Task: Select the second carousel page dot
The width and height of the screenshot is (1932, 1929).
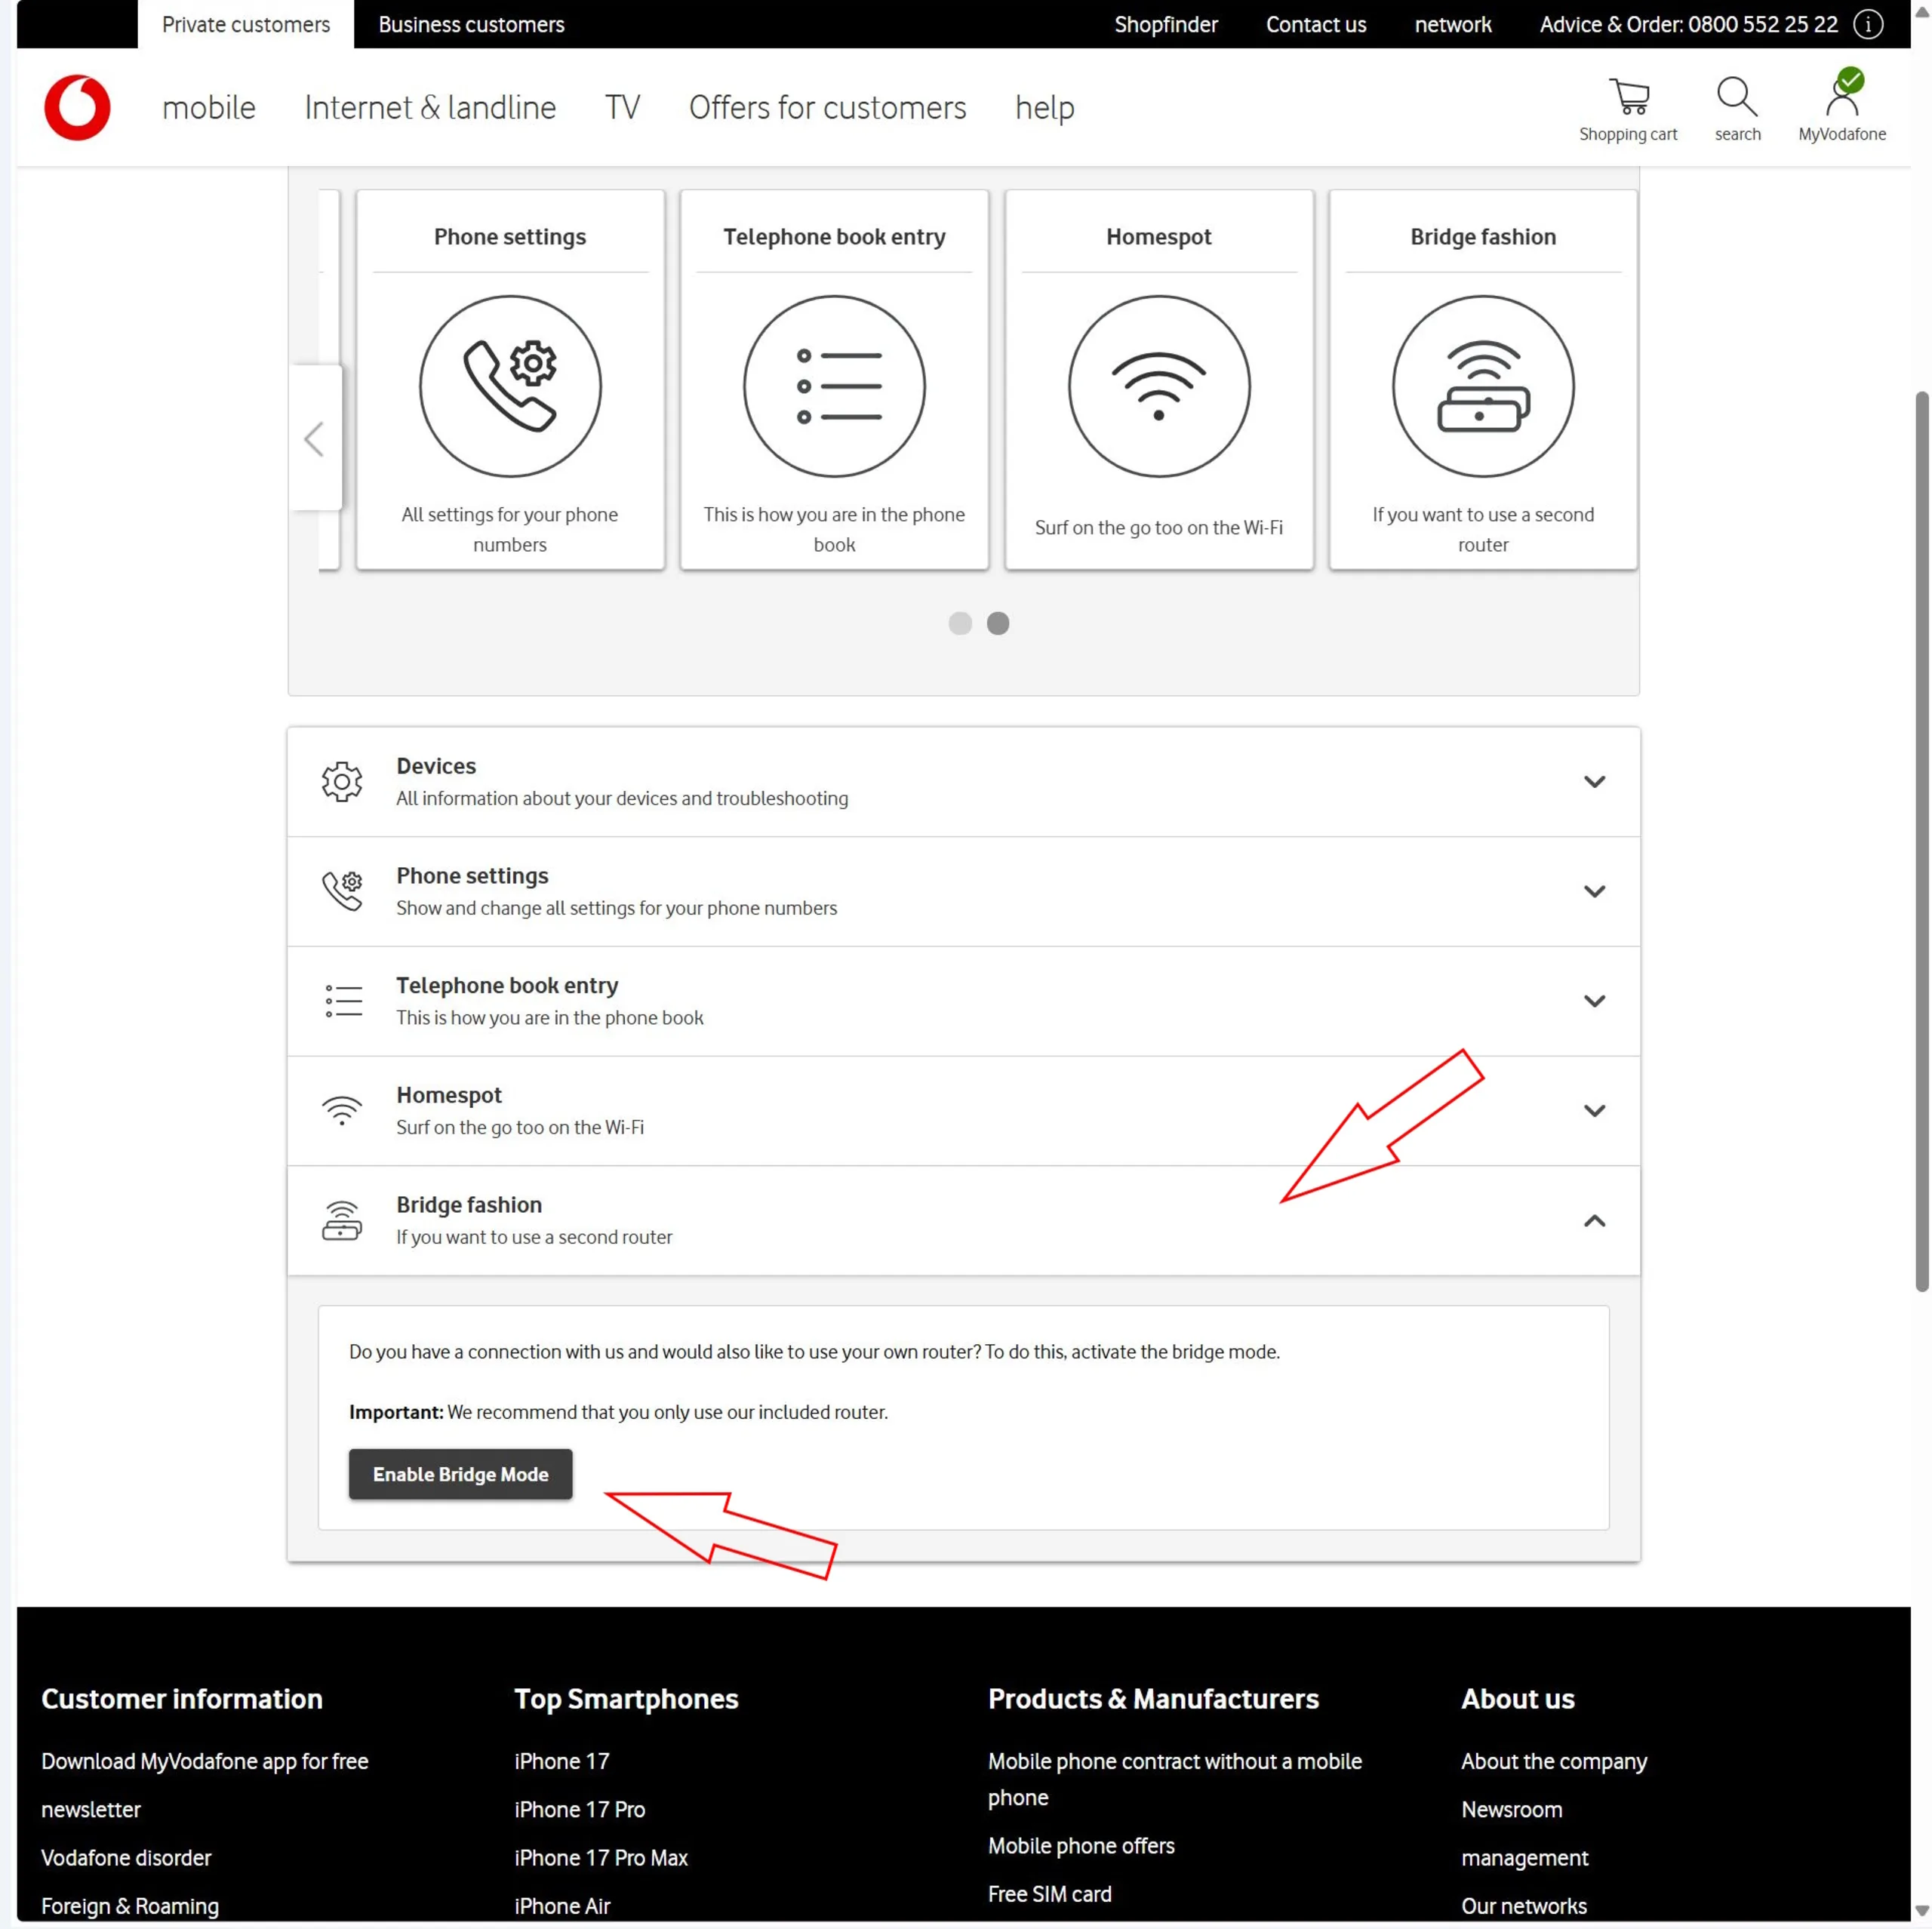Action: [x=998, y=623]
